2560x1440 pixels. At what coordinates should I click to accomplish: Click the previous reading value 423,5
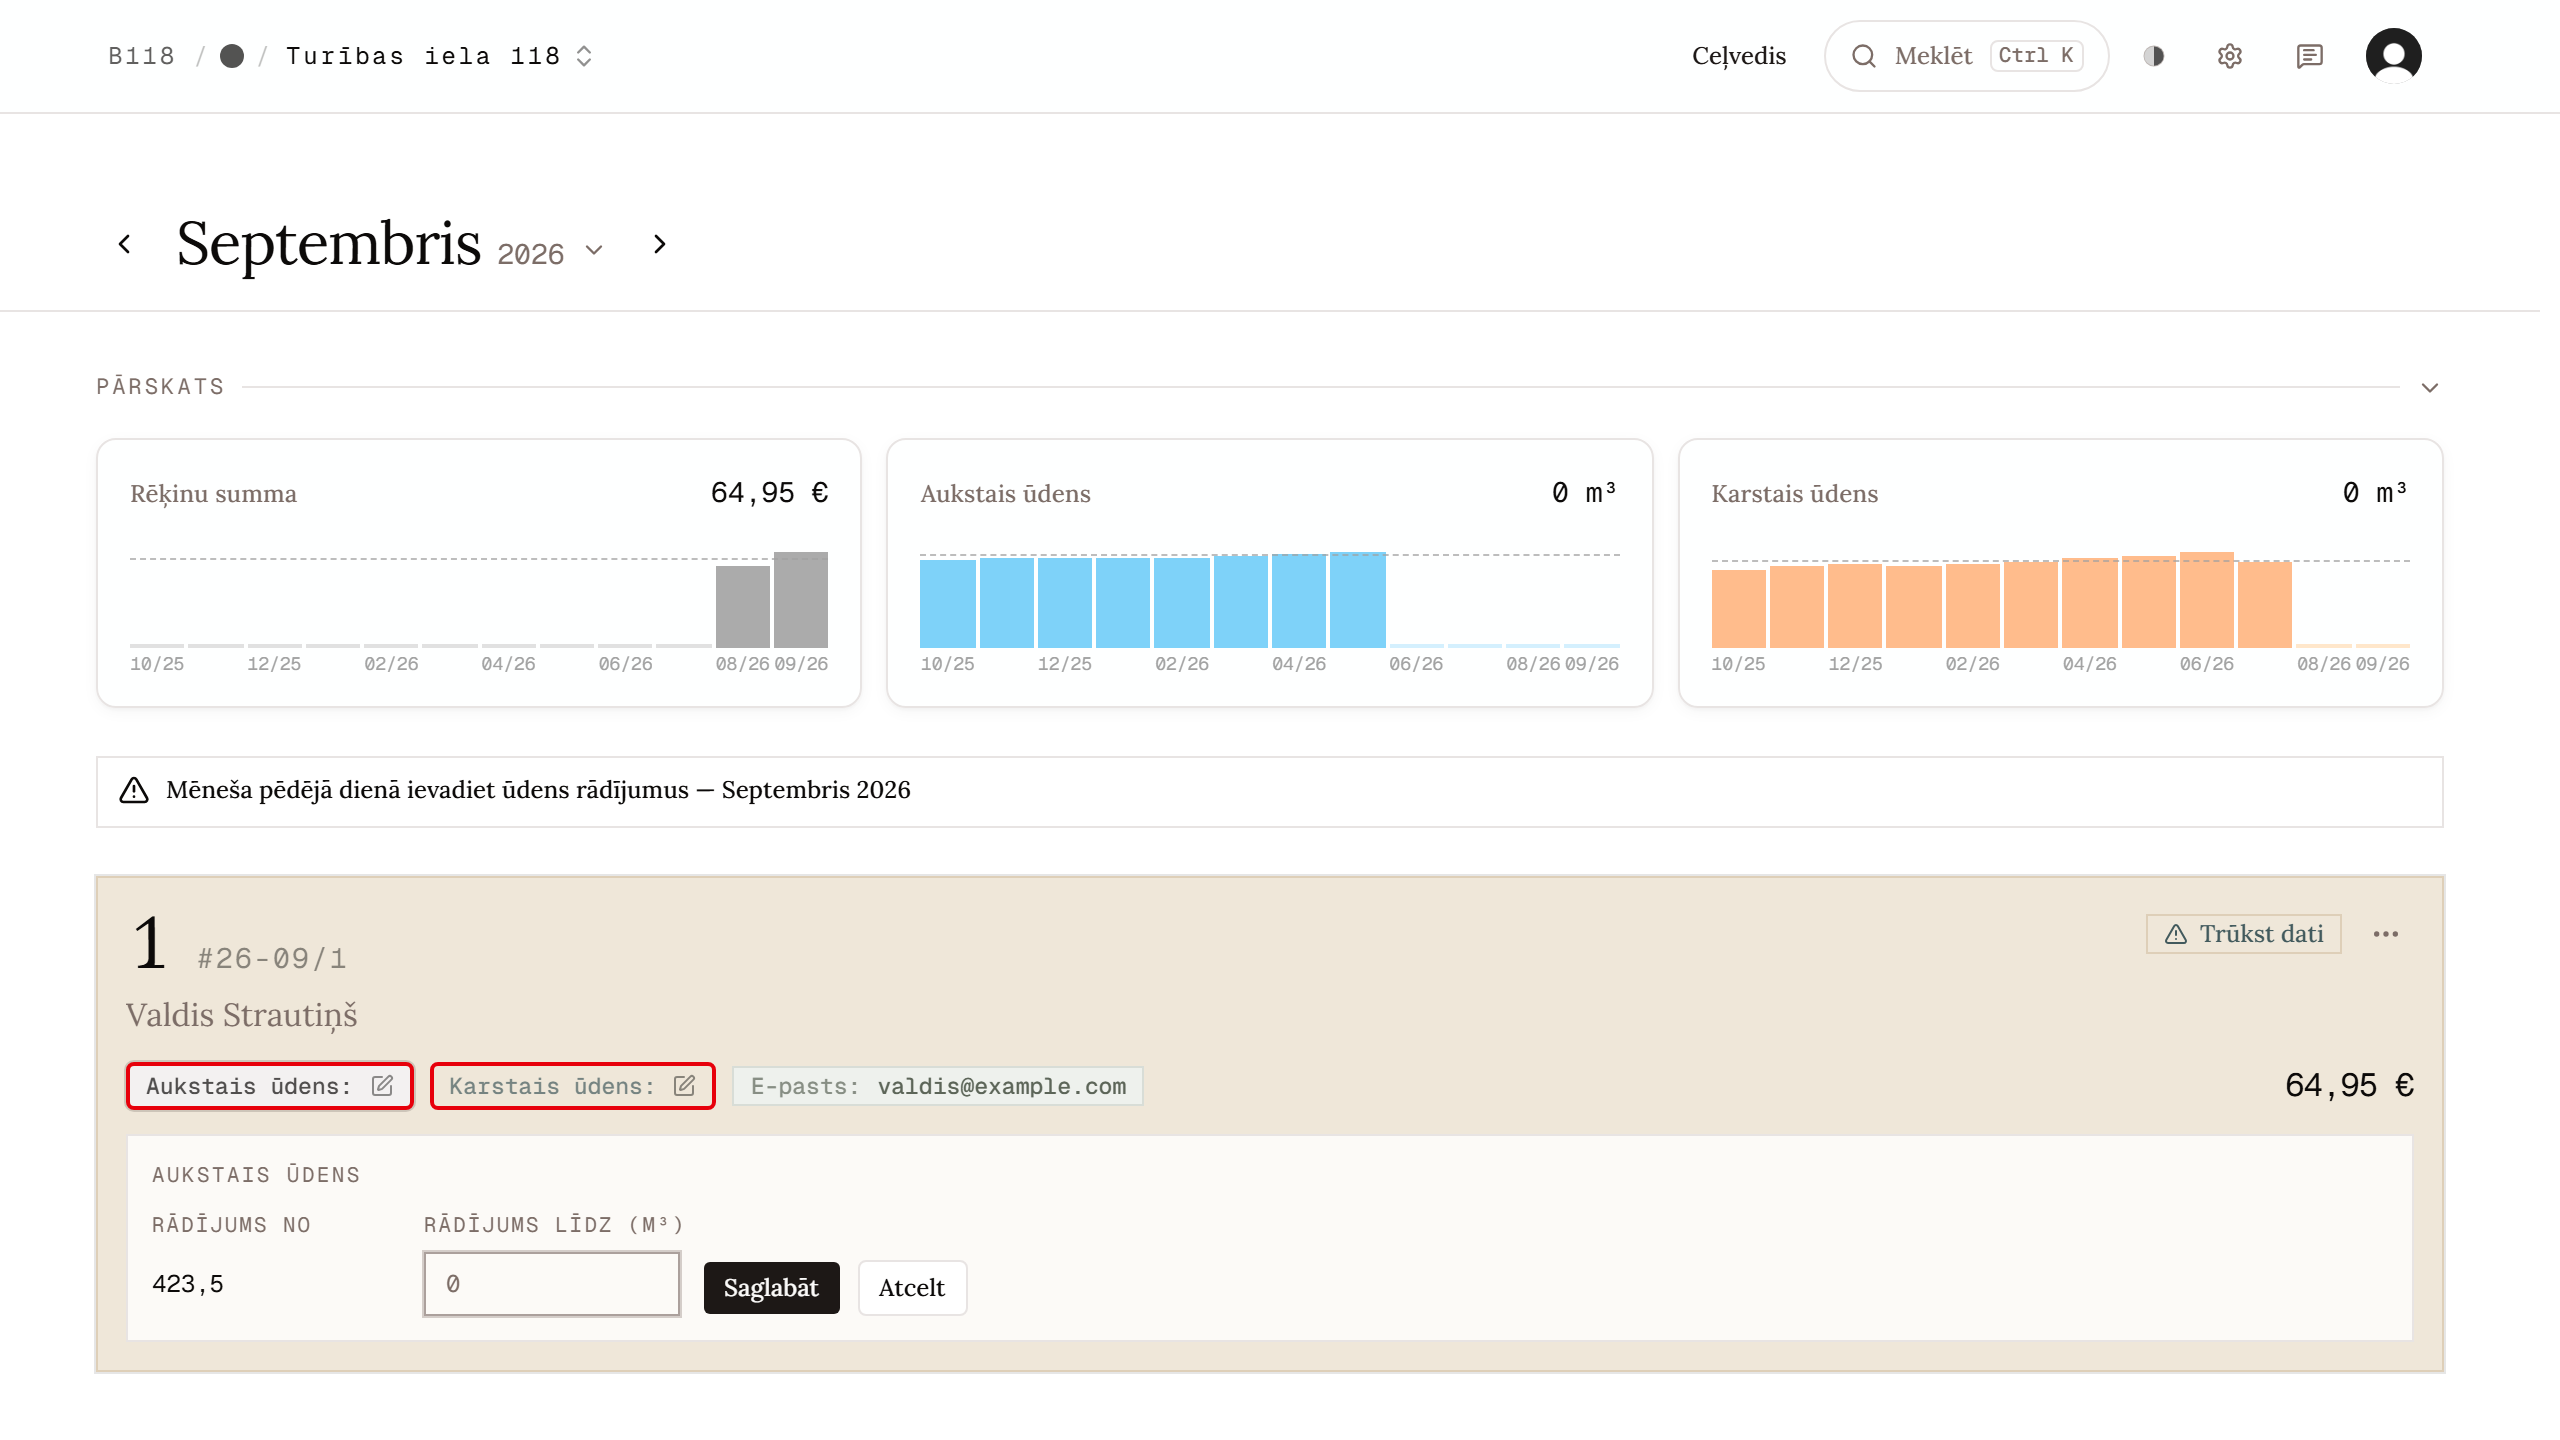[188, 1284]
